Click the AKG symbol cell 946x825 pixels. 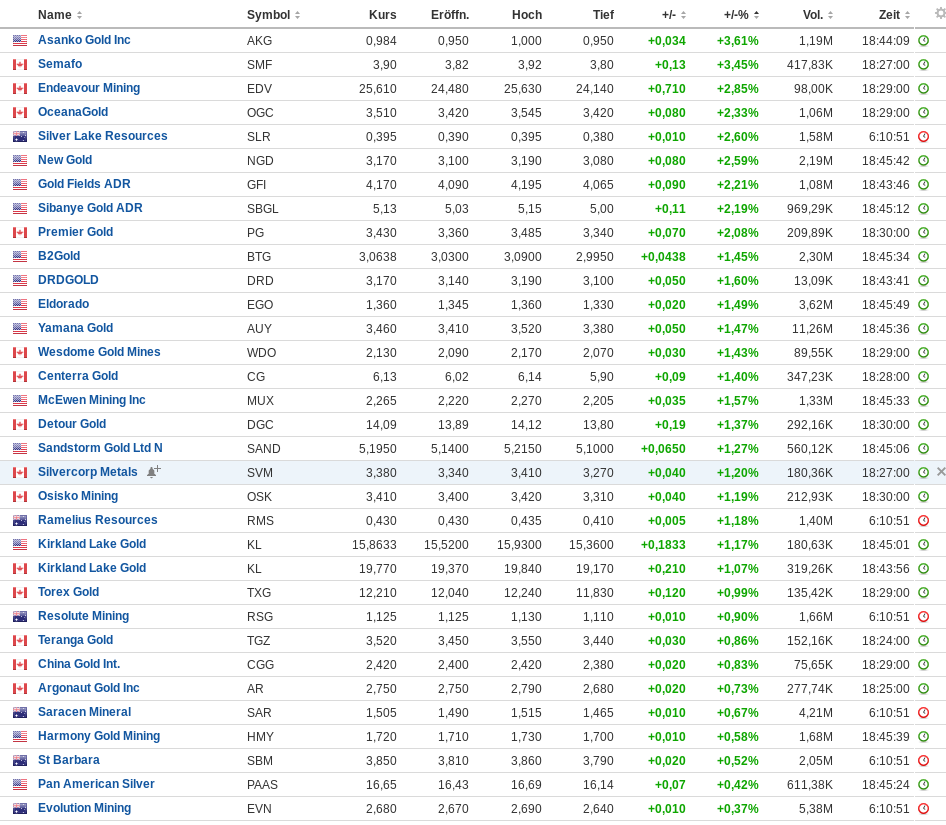click(259, 41)
